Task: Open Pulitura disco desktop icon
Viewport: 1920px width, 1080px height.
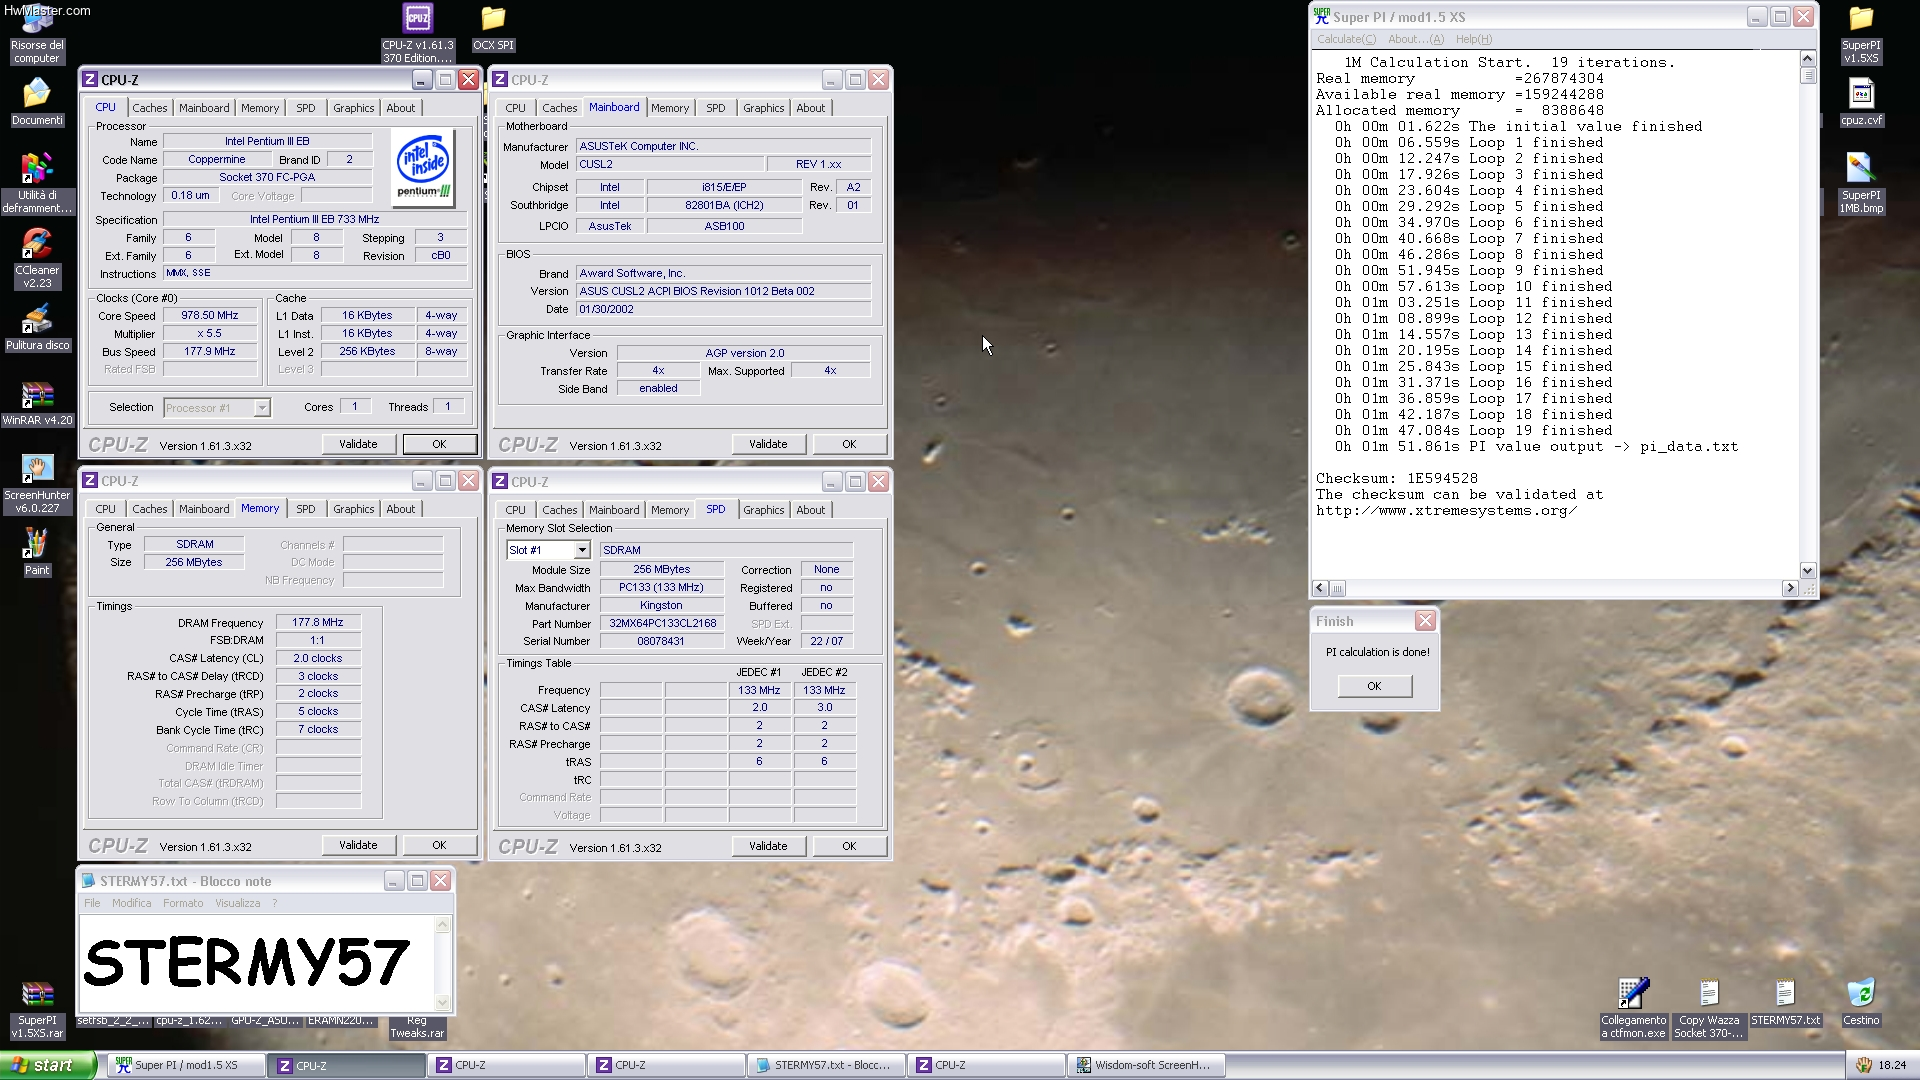Action: point(37,327)
